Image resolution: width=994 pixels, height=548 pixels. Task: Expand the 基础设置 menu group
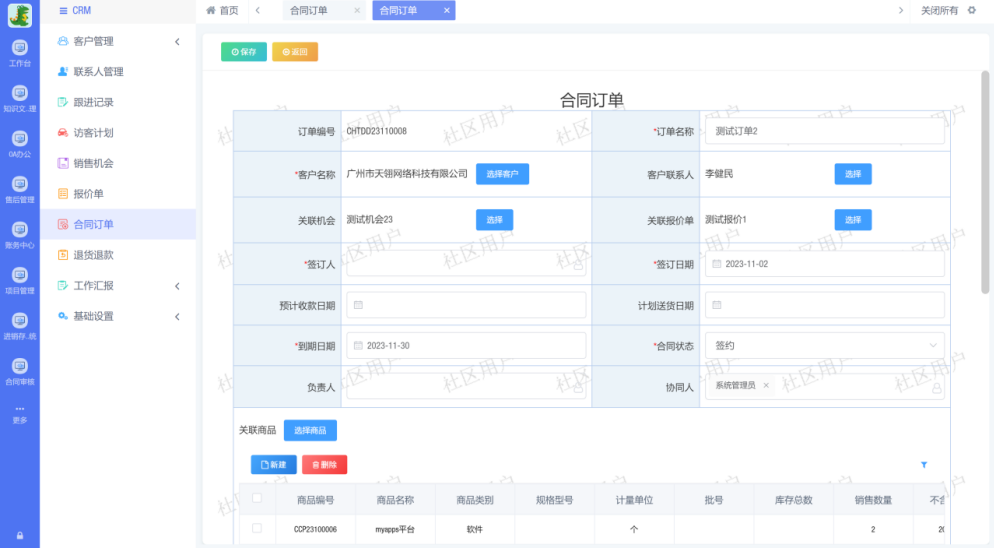pyautogui.click(x=176, y=316)
